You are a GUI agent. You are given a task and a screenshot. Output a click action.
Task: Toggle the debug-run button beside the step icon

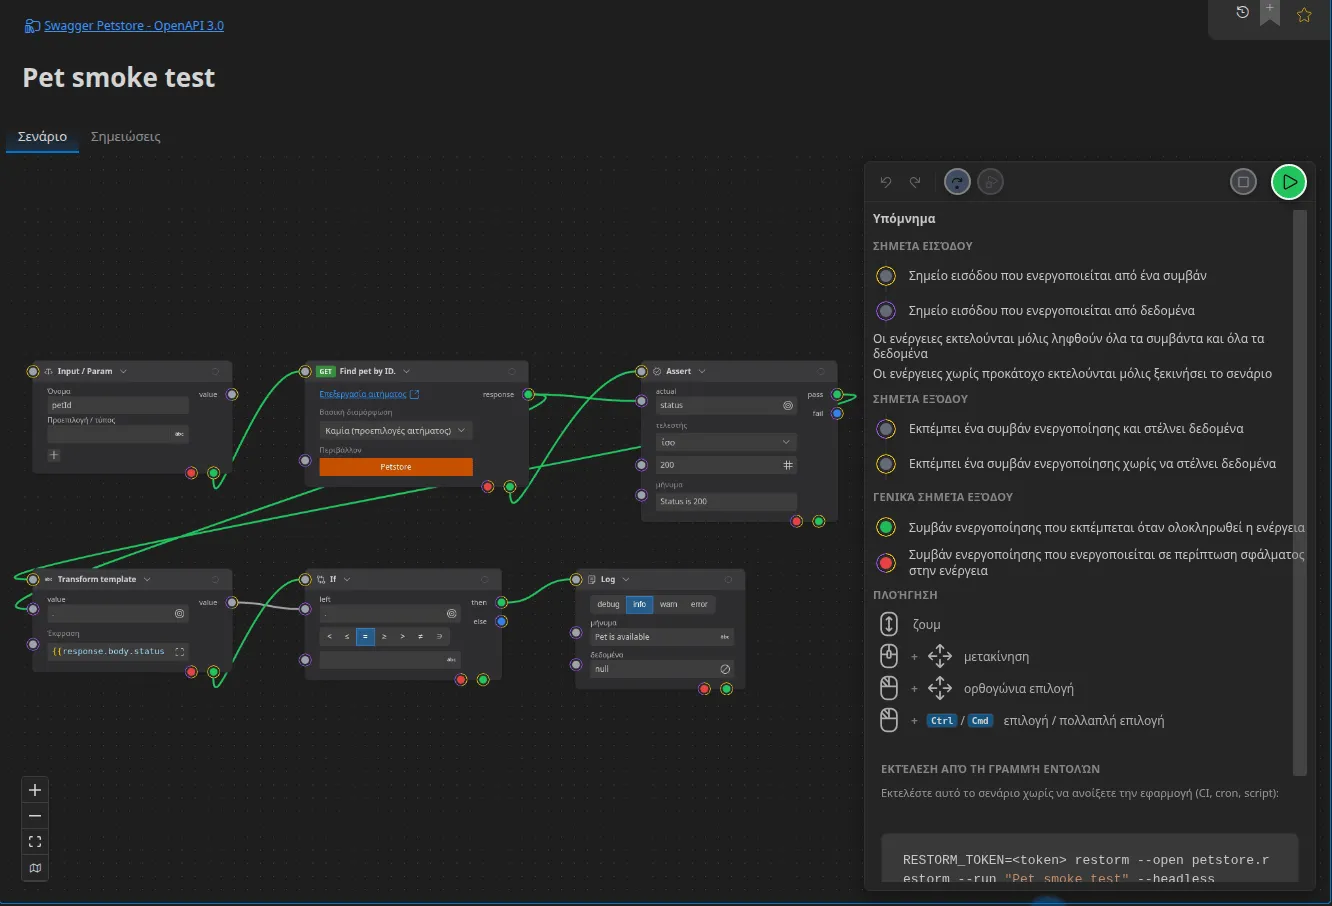tap(990, 182)
